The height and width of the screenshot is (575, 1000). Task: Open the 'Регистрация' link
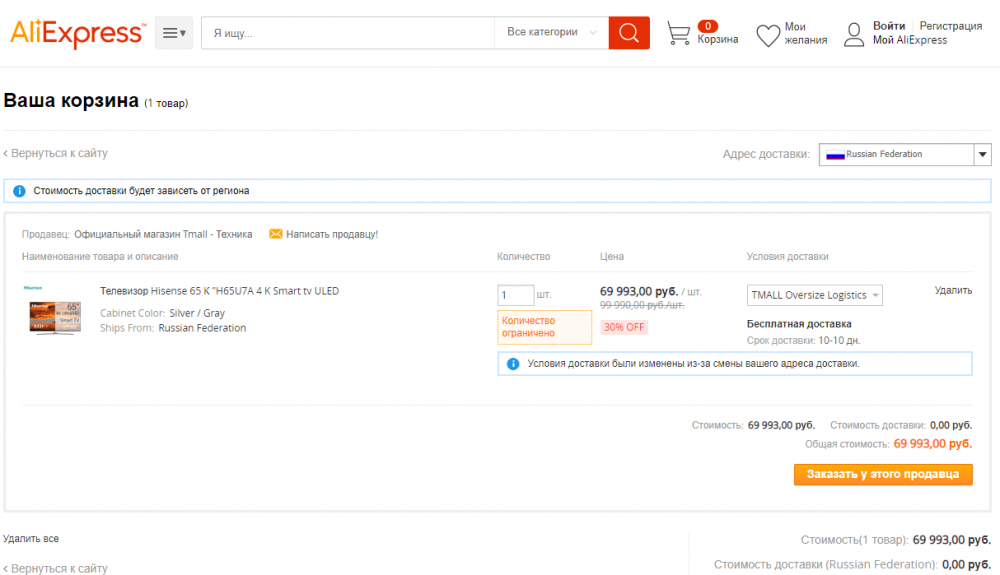click(x=950, y=26)
